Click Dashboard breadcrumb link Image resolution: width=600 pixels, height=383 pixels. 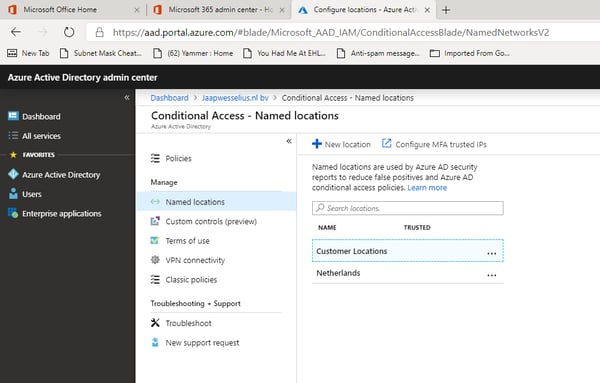point(170,98)
